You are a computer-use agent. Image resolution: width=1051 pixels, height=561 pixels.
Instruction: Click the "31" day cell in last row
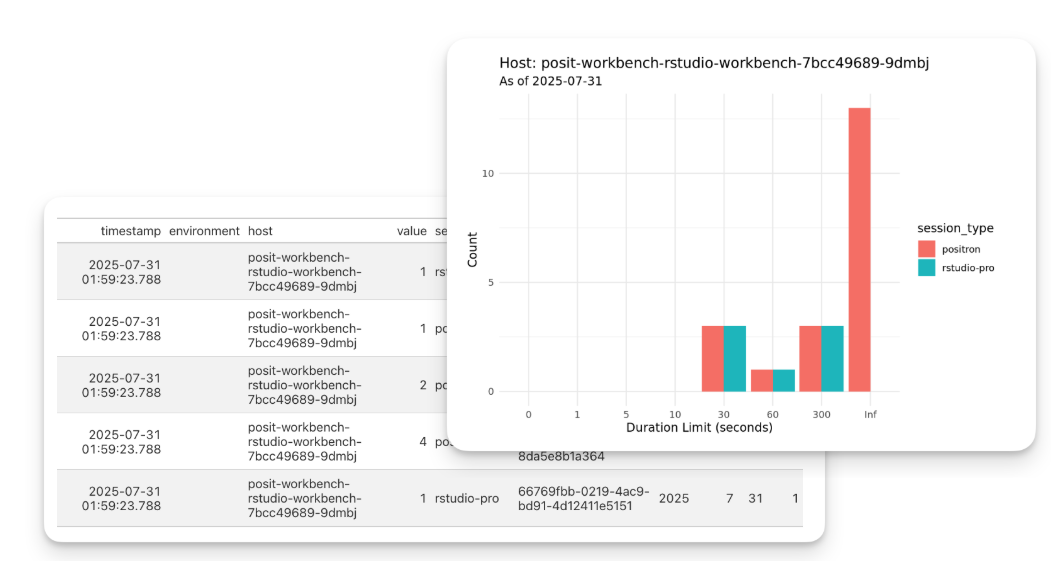(755, 499)
